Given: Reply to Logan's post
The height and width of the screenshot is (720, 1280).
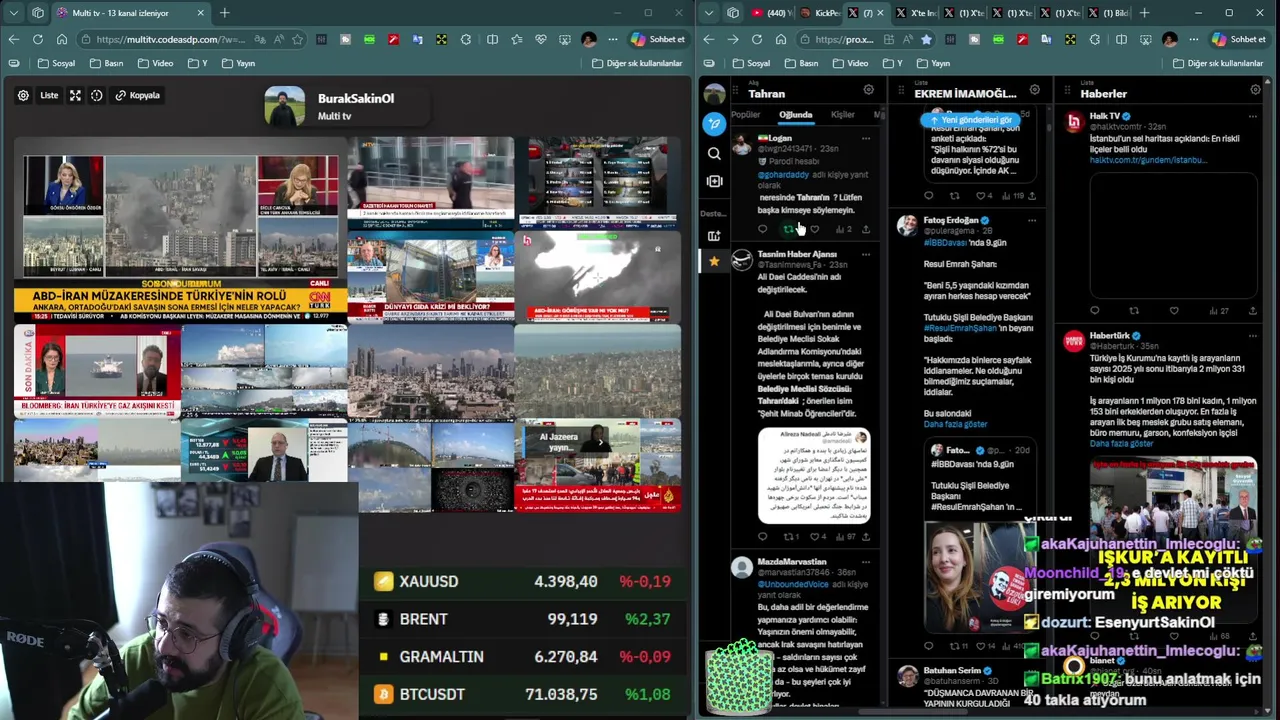Looking at the screenshot, I should pyautogui.click(x=762, y=229).
